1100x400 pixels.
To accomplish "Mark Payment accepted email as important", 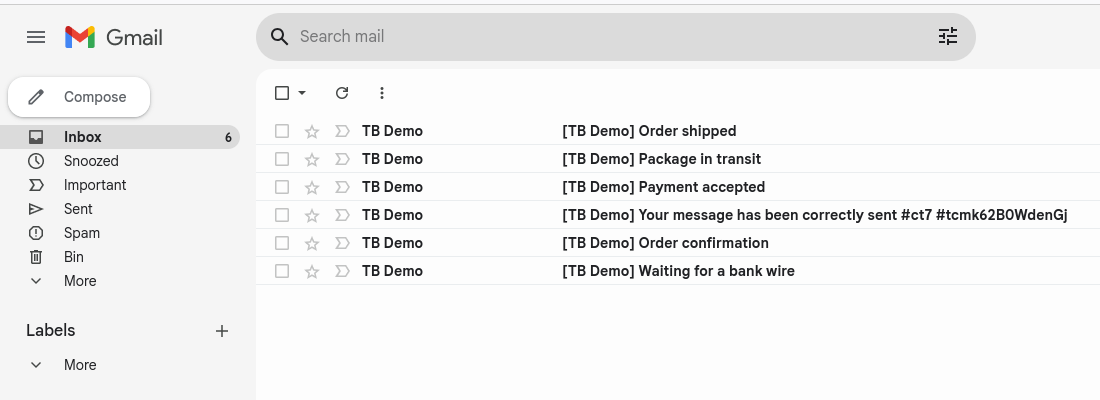I will [x=342, y=187].
